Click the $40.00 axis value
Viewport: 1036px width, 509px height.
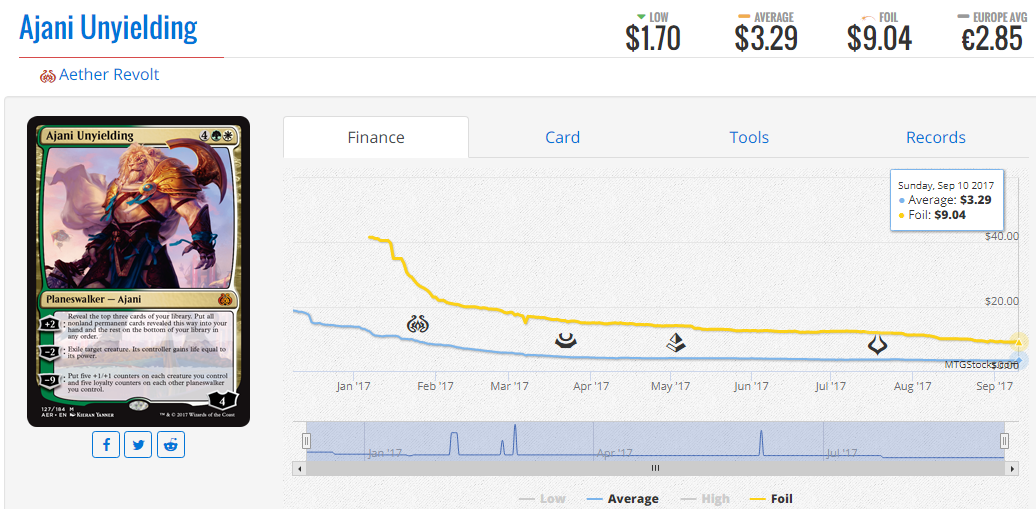1002,237
